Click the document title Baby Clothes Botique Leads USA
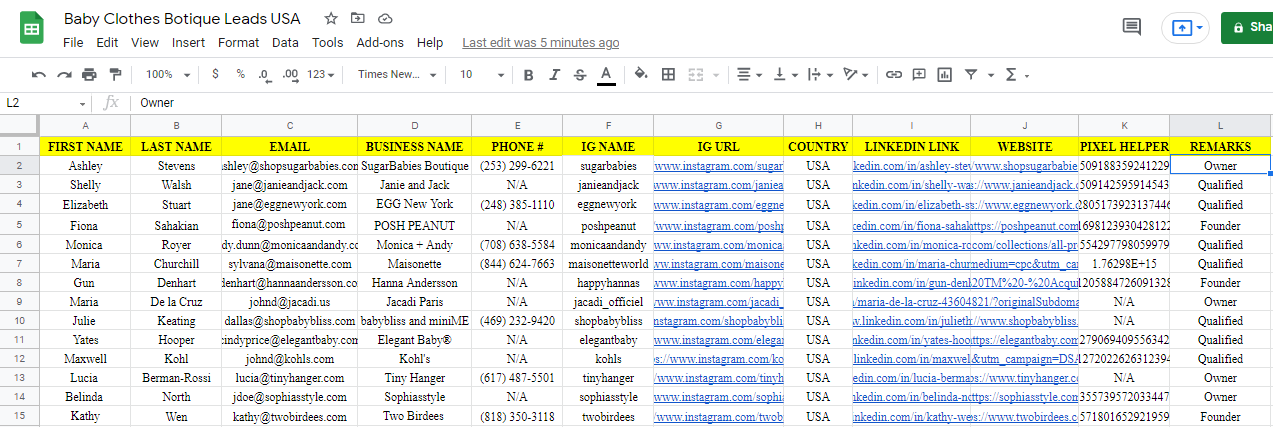This screenshot has height=427, width=1273. [x=182, y=19]
